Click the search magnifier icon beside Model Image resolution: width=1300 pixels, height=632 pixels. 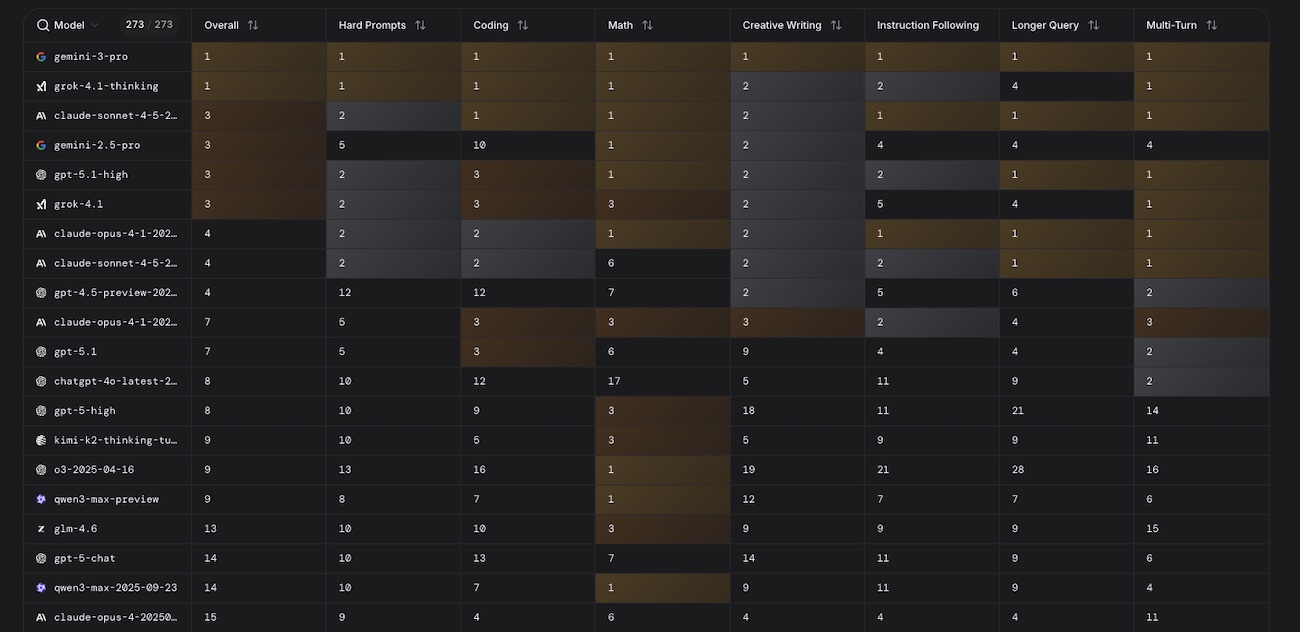pos(43,25)
